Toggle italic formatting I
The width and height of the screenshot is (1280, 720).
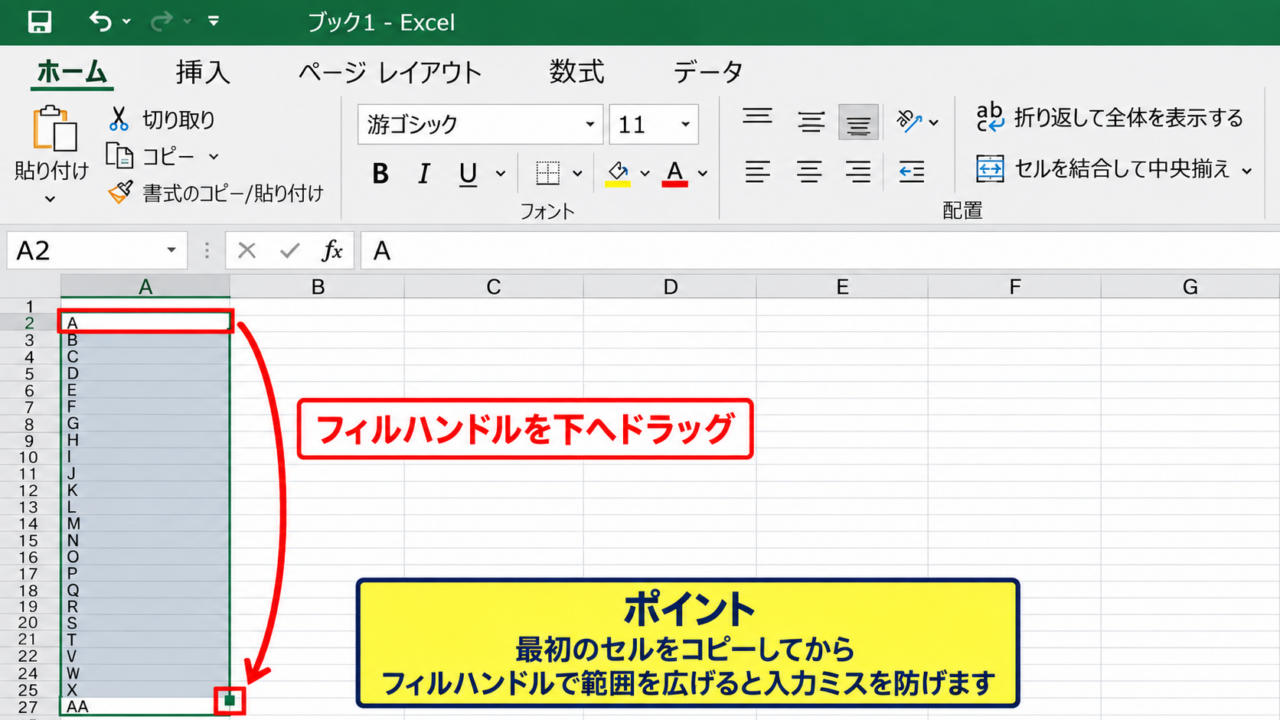click(x=424, y=174)
